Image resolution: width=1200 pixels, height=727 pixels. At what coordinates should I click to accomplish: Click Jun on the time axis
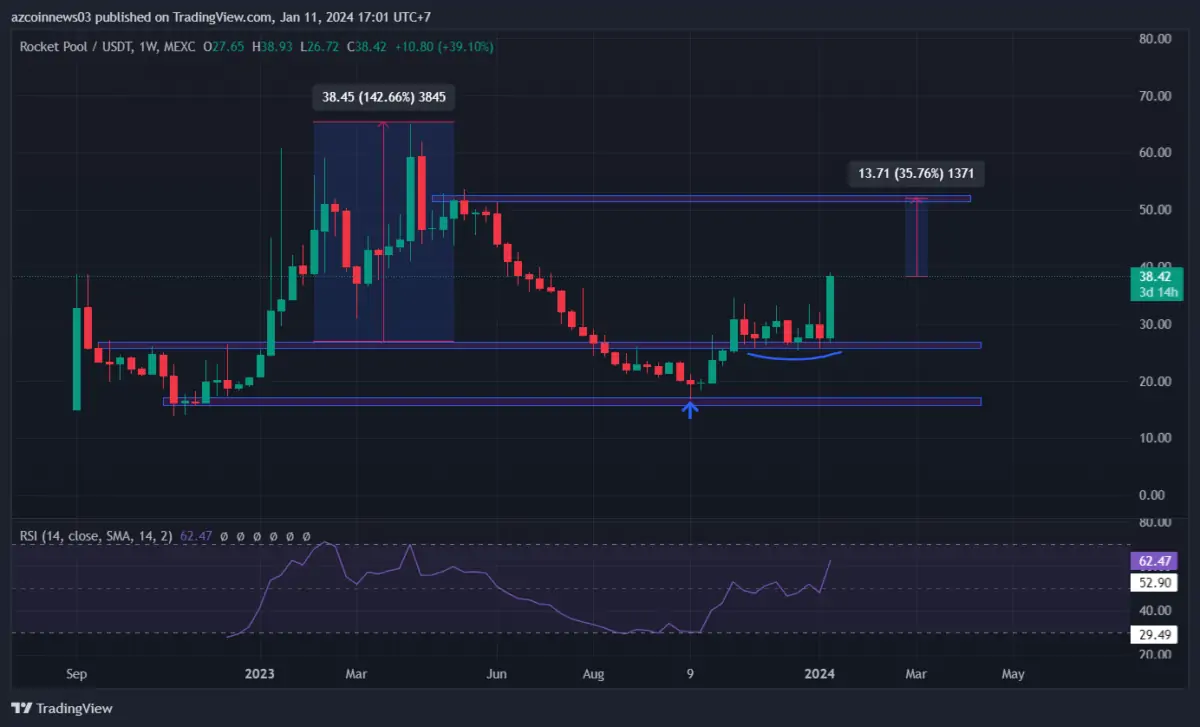pyautogui.click(x=499, y=674)
